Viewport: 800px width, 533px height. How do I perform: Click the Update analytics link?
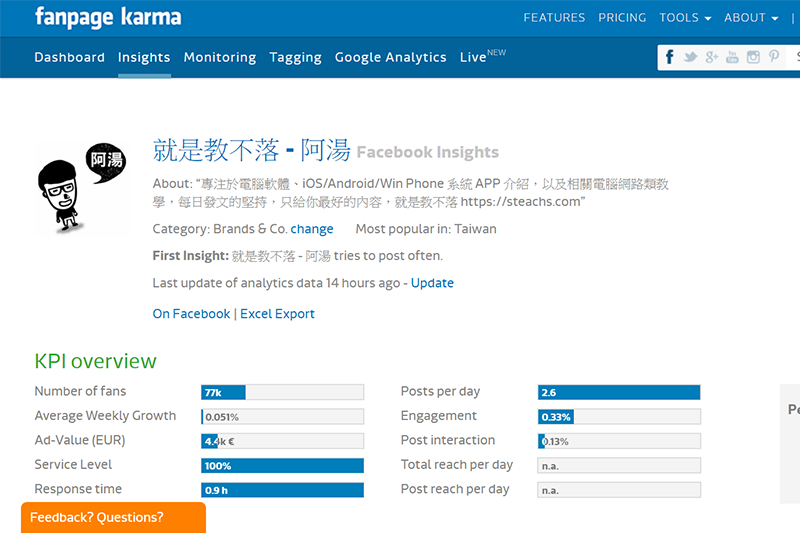pyautogui.click(x=432, y=283)
